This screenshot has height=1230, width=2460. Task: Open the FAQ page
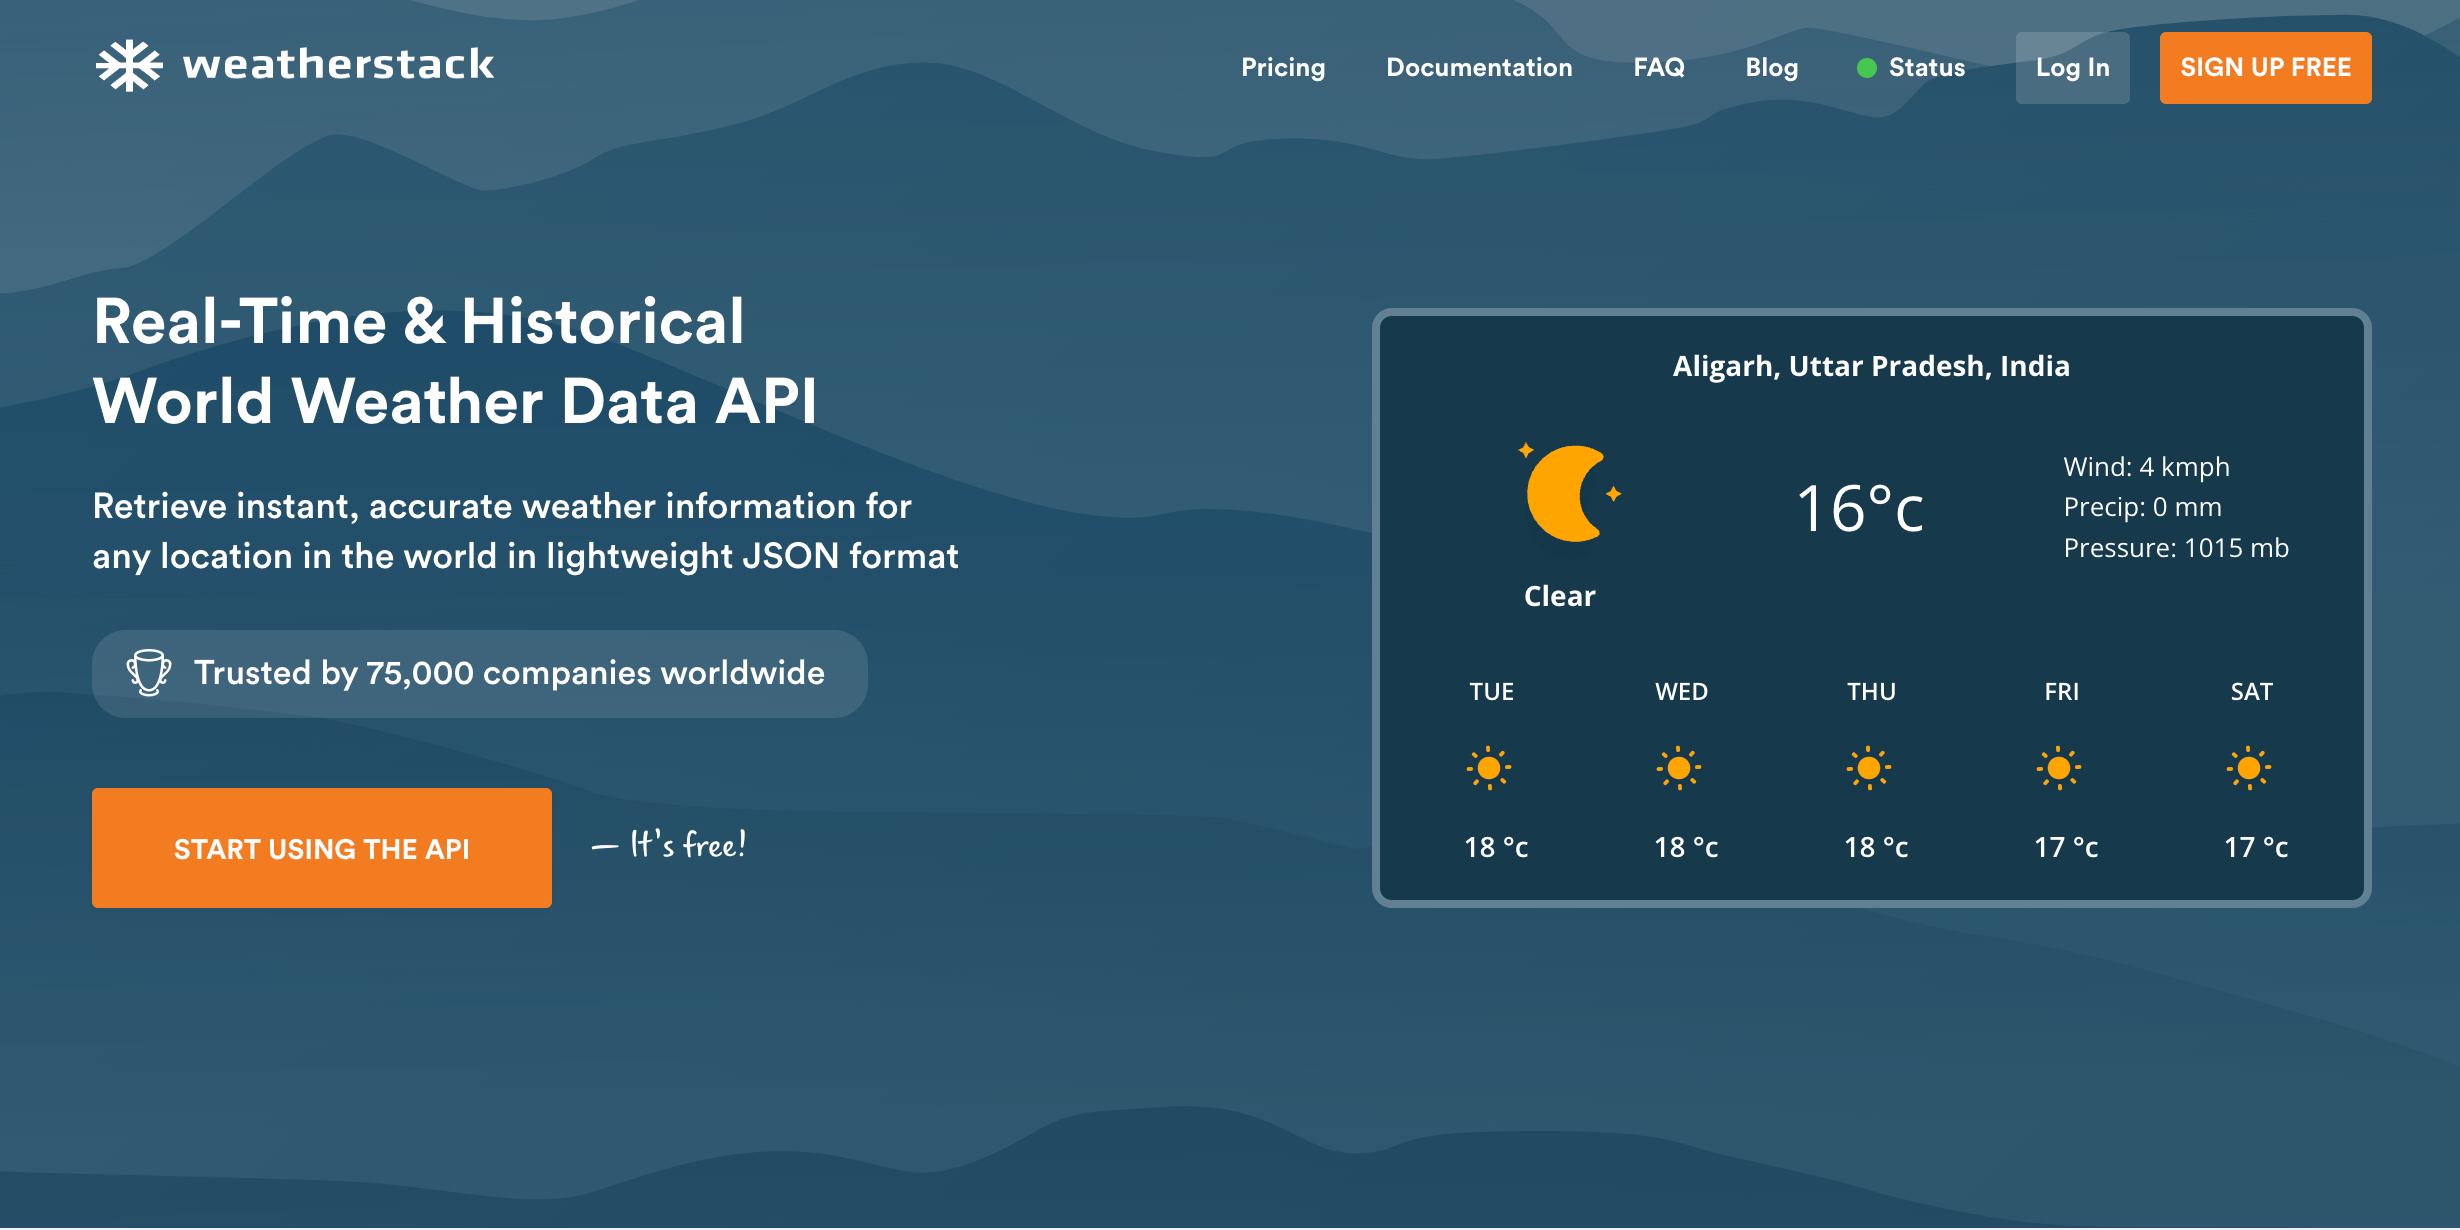1659,68
